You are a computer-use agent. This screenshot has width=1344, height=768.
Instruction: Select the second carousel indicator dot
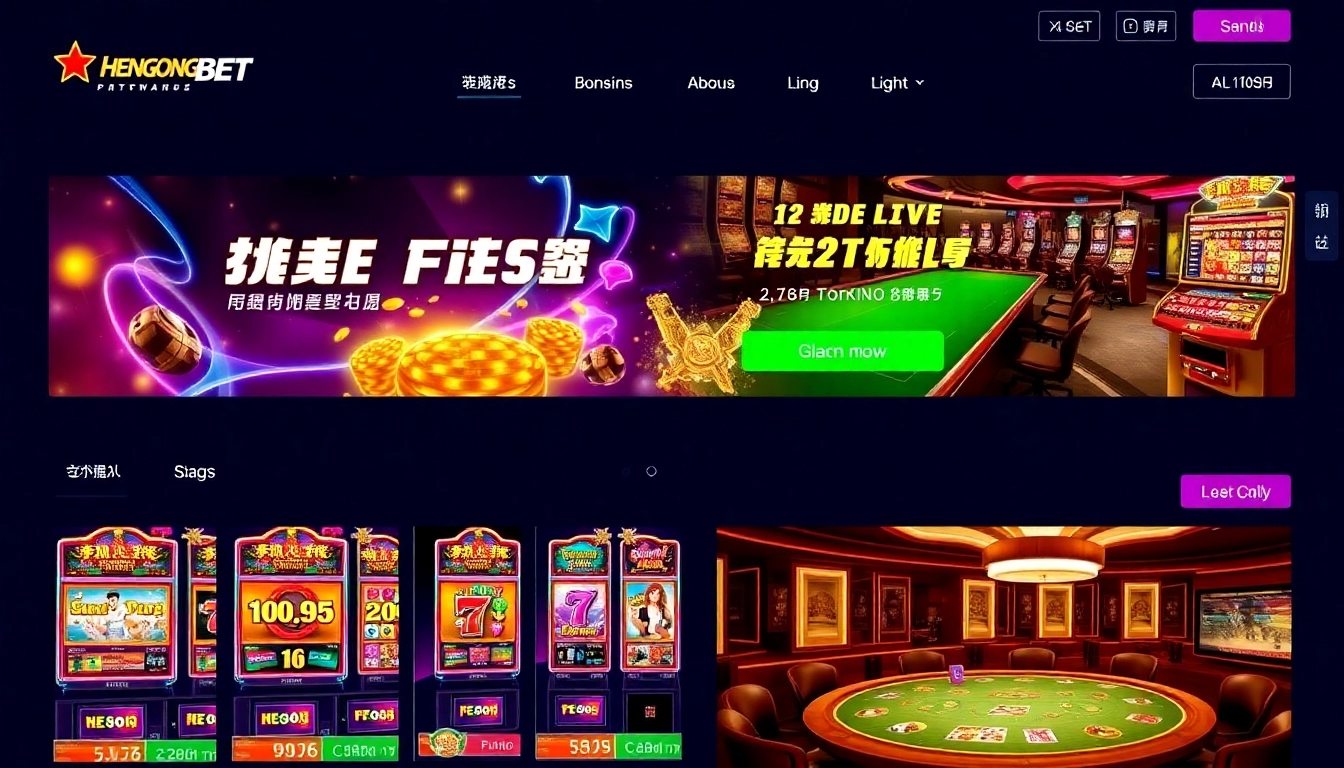click(651, 471)
